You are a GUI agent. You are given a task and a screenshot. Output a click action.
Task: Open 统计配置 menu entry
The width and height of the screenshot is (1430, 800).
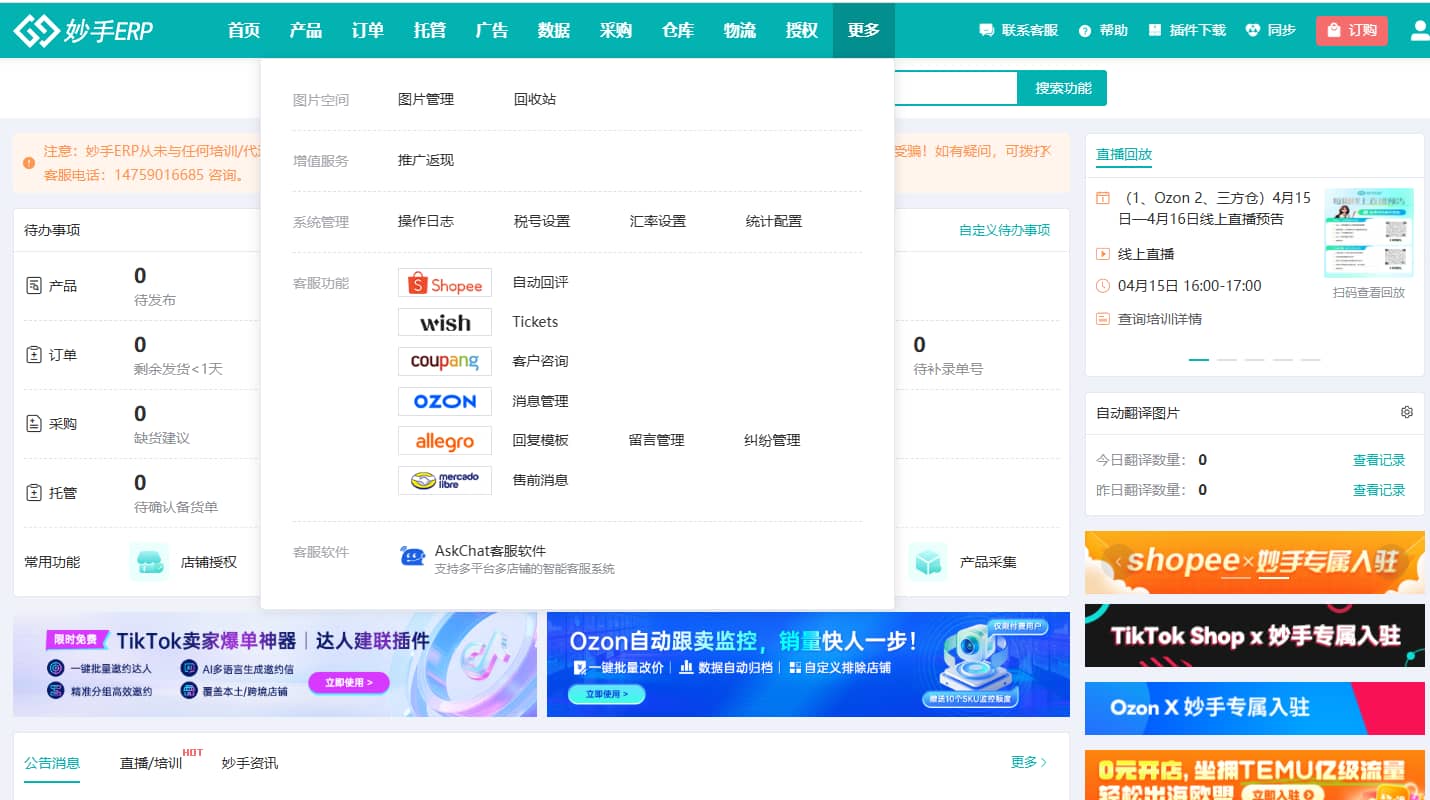point(774,221)
